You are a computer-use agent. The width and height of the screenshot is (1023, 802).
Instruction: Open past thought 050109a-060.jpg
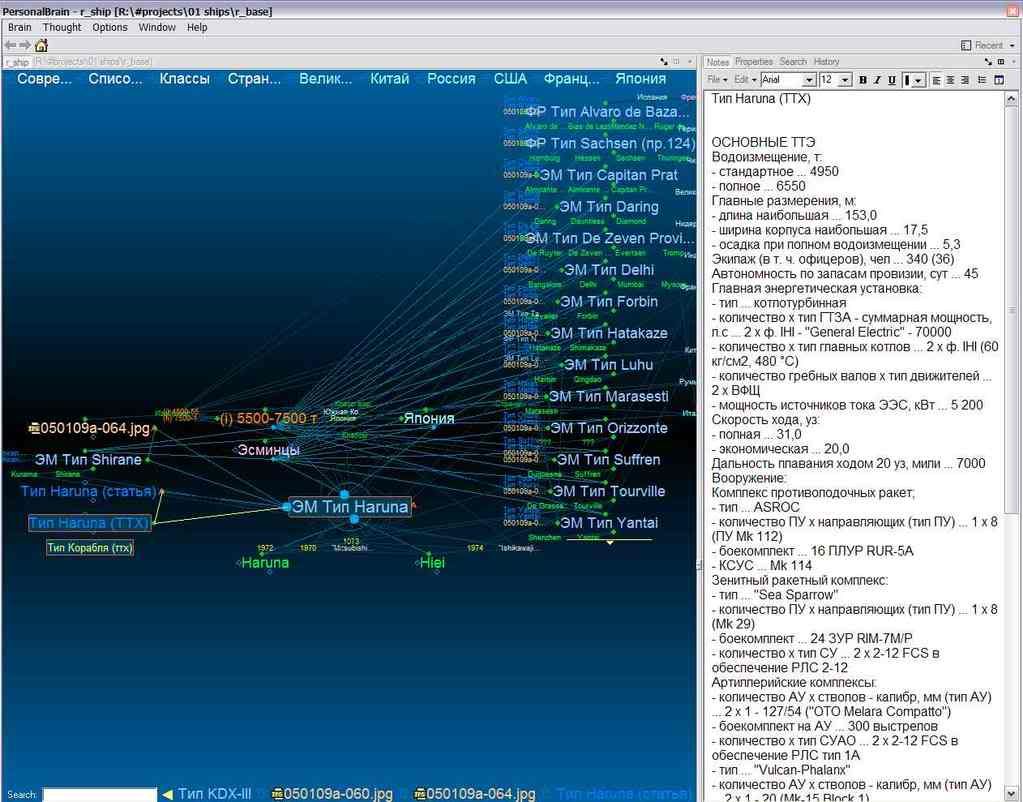tap(331, 794)
